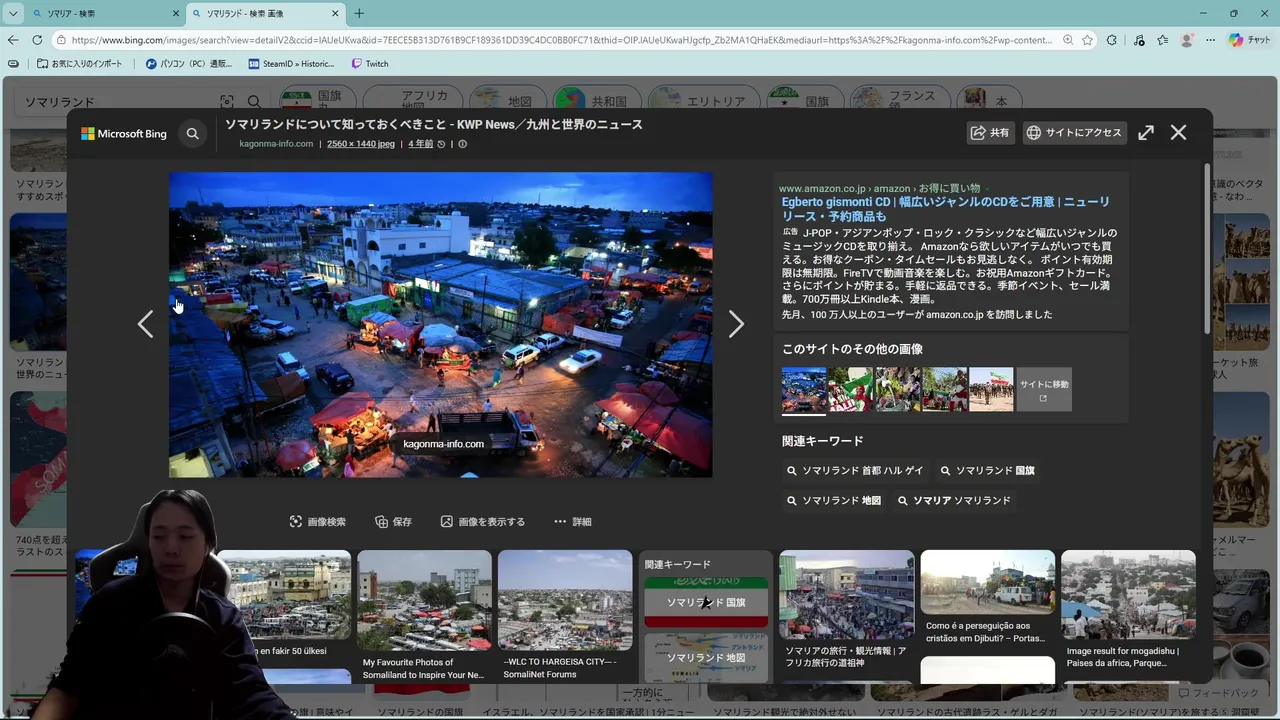Click the 共有 share button
Screen dimensions: 1280x720
[x=991, y=132]
